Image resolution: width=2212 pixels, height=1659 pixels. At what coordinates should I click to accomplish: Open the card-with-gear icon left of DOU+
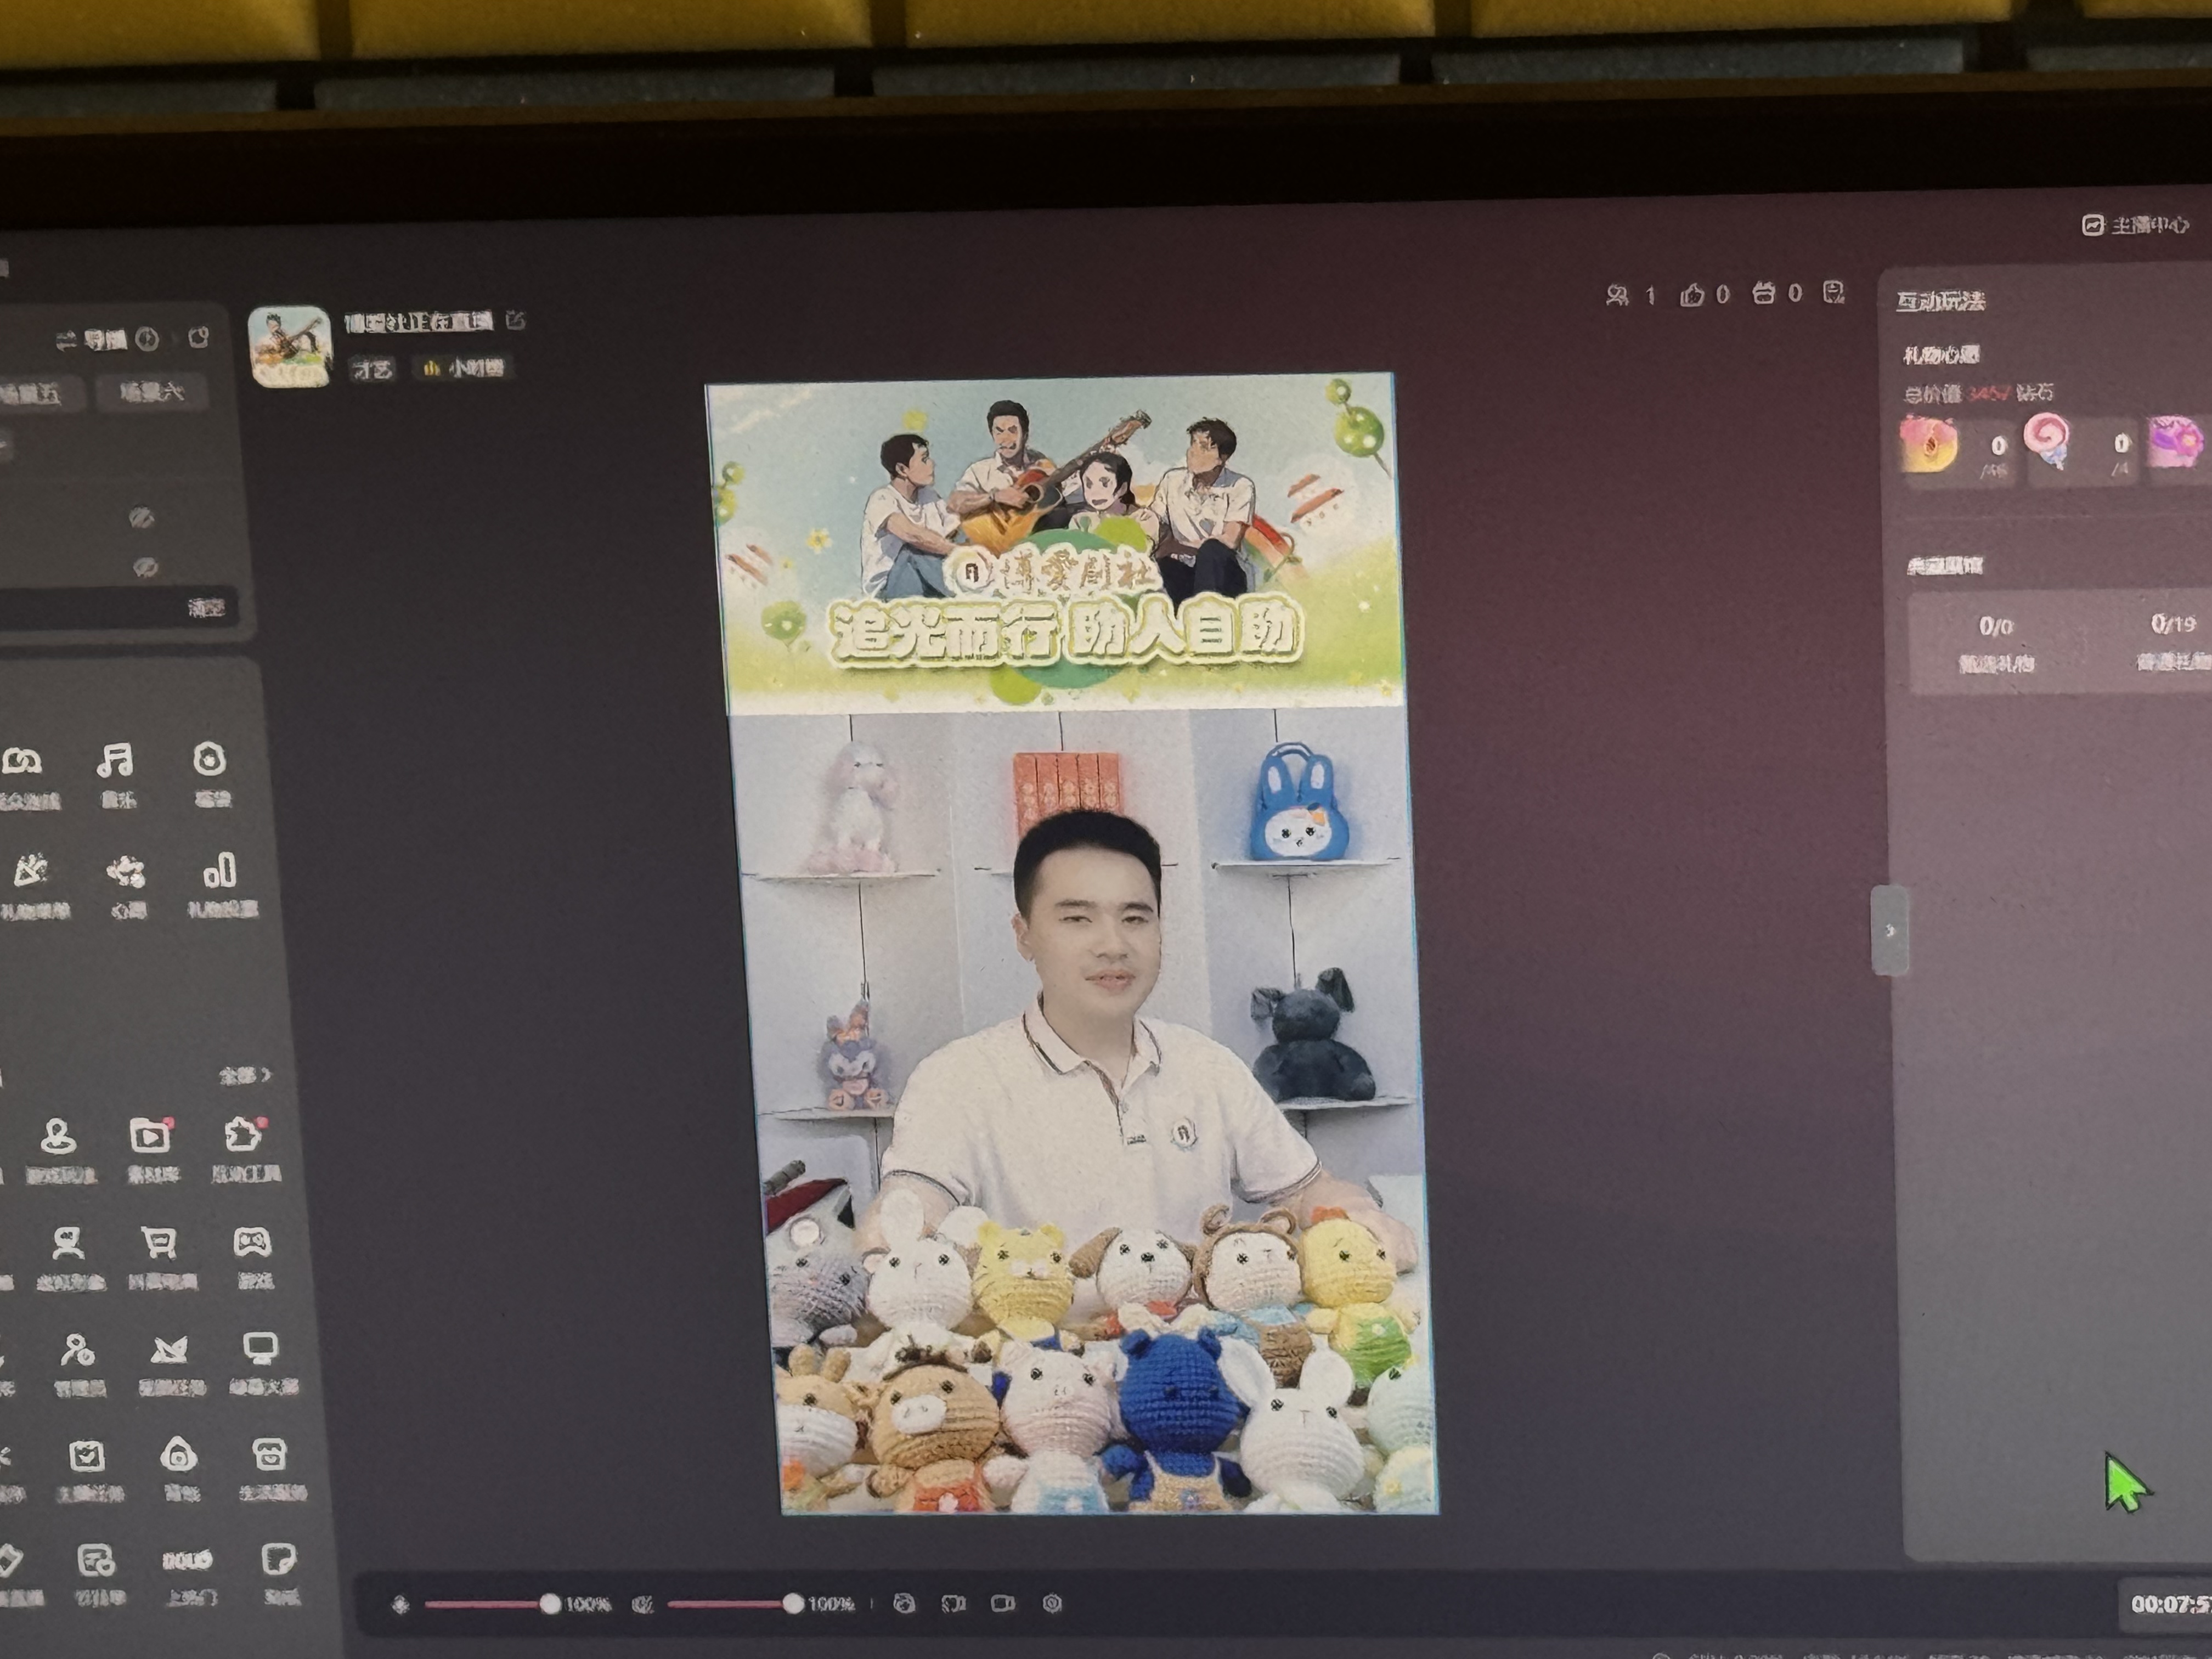[x=96, y=1561]
